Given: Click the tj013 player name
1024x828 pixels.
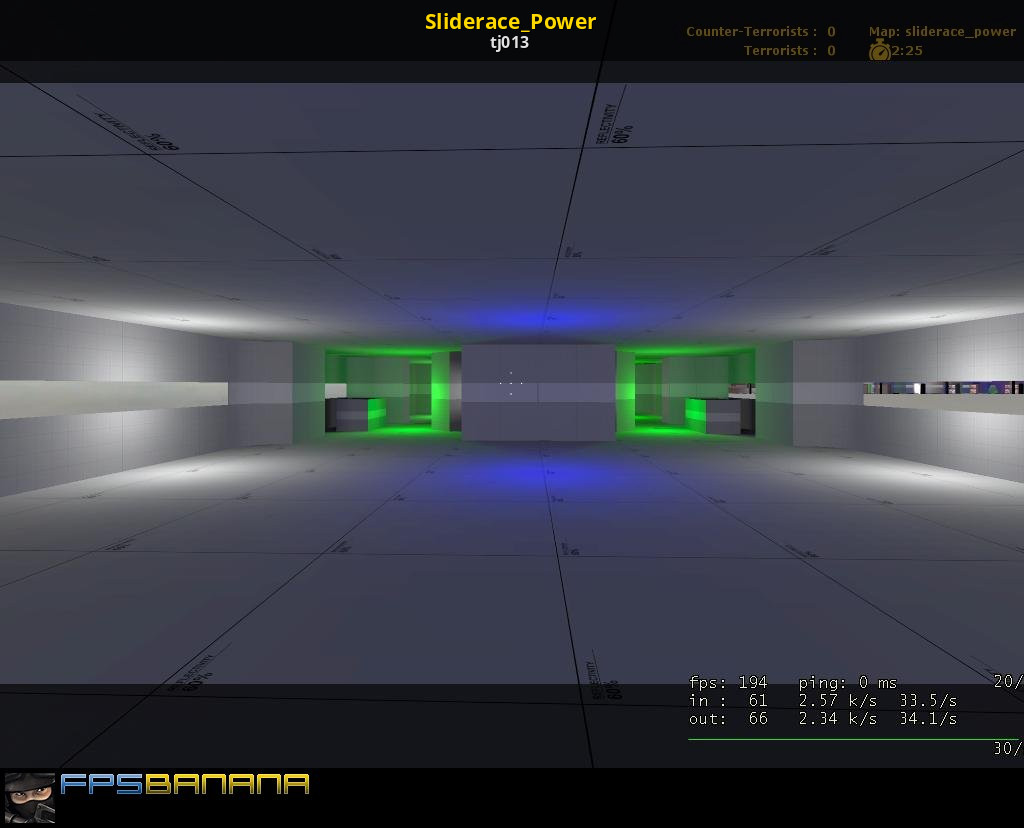Looking at the screenshot, I should (x=510, y=43).
